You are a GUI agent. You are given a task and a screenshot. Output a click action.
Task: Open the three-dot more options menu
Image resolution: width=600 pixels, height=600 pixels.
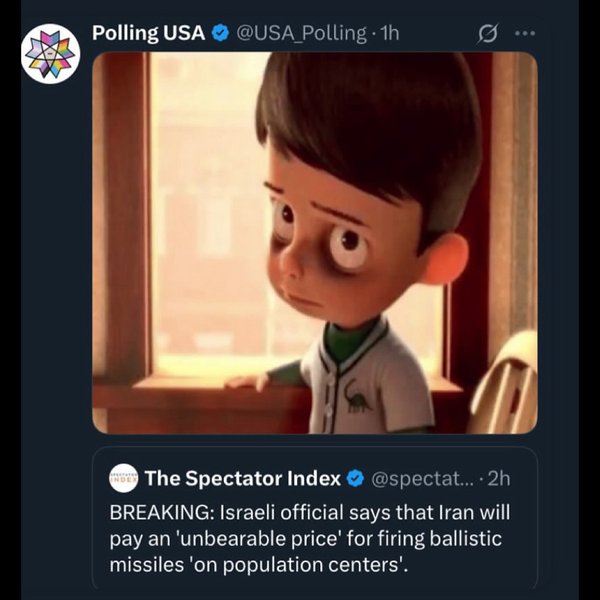[525, 33]
